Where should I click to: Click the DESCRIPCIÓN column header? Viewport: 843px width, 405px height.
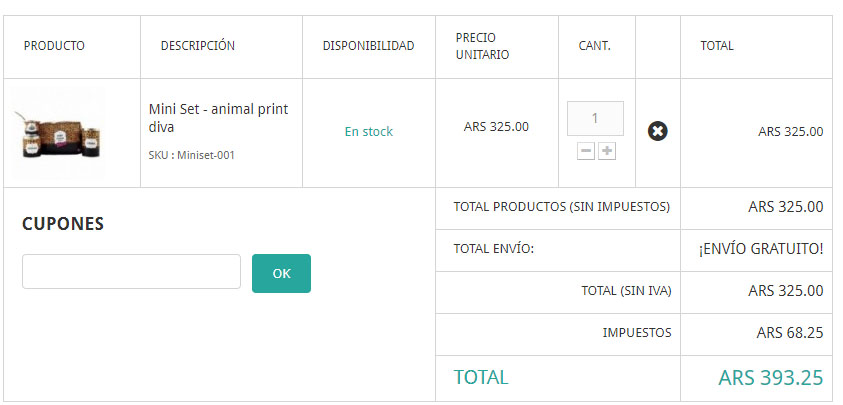pyautogui.click(x=198, y=46)
